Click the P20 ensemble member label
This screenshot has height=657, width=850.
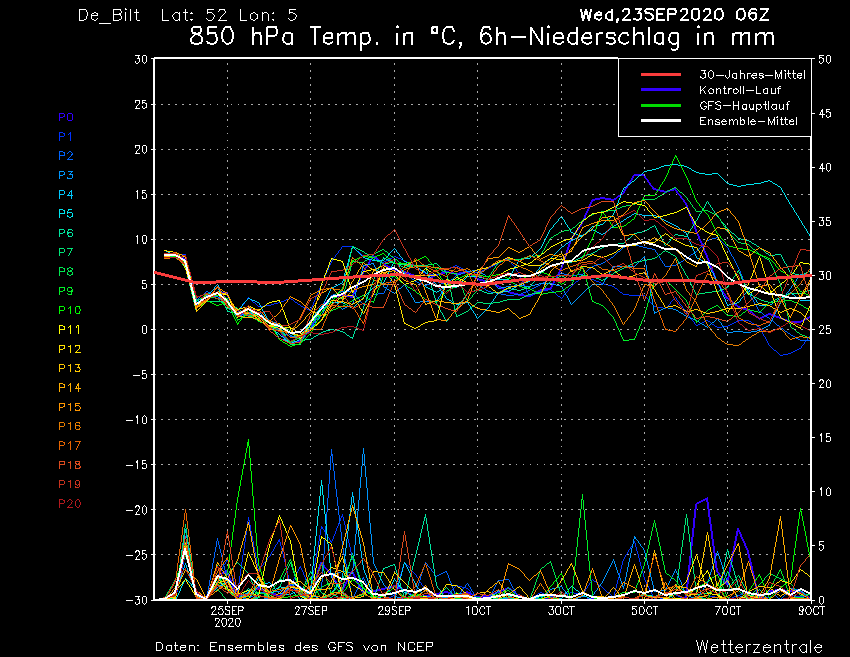69,504
